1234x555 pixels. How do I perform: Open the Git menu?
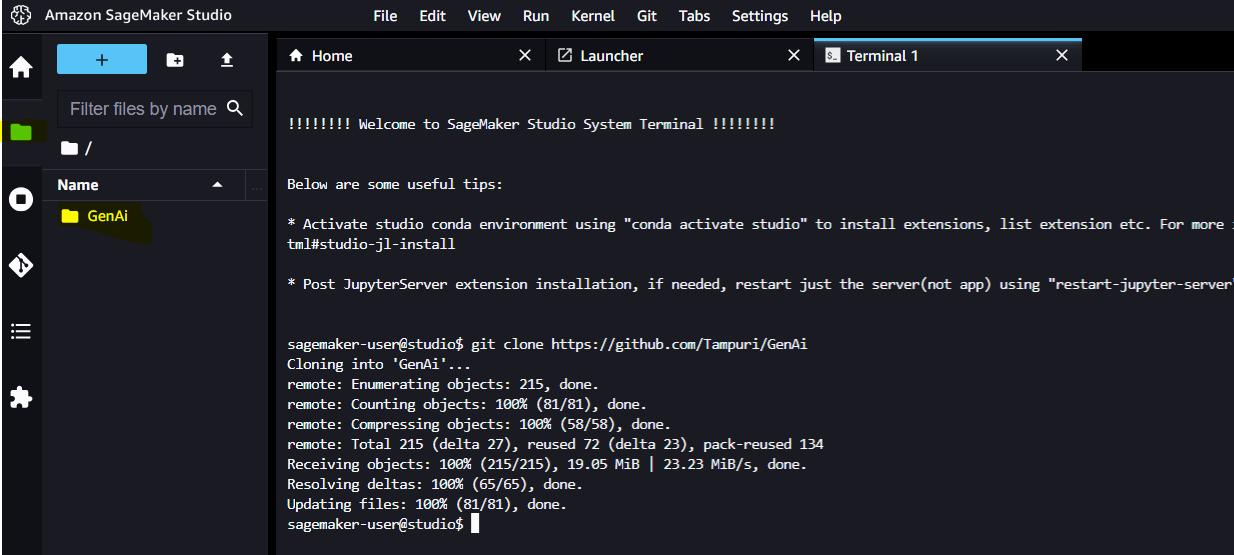click(x=647, y=16)
